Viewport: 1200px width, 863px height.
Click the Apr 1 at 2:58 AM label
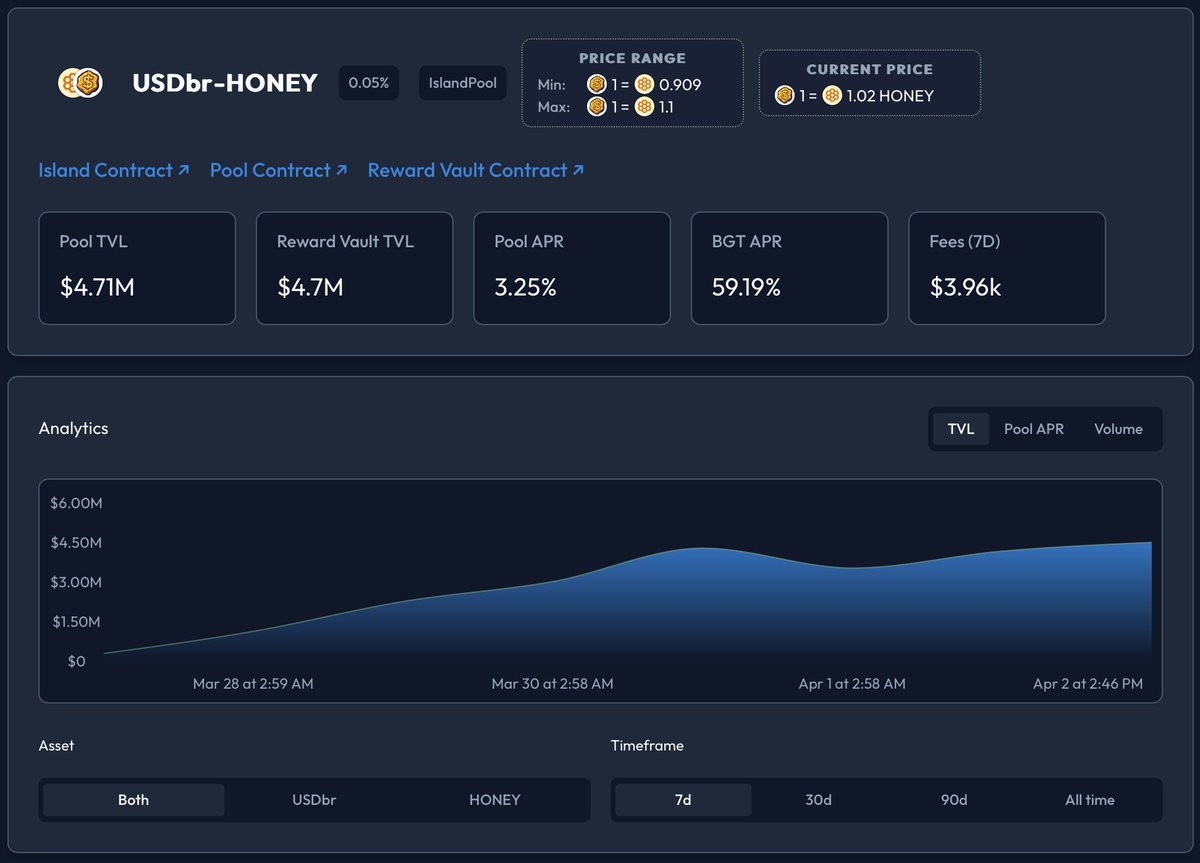[x=852, y=684]
